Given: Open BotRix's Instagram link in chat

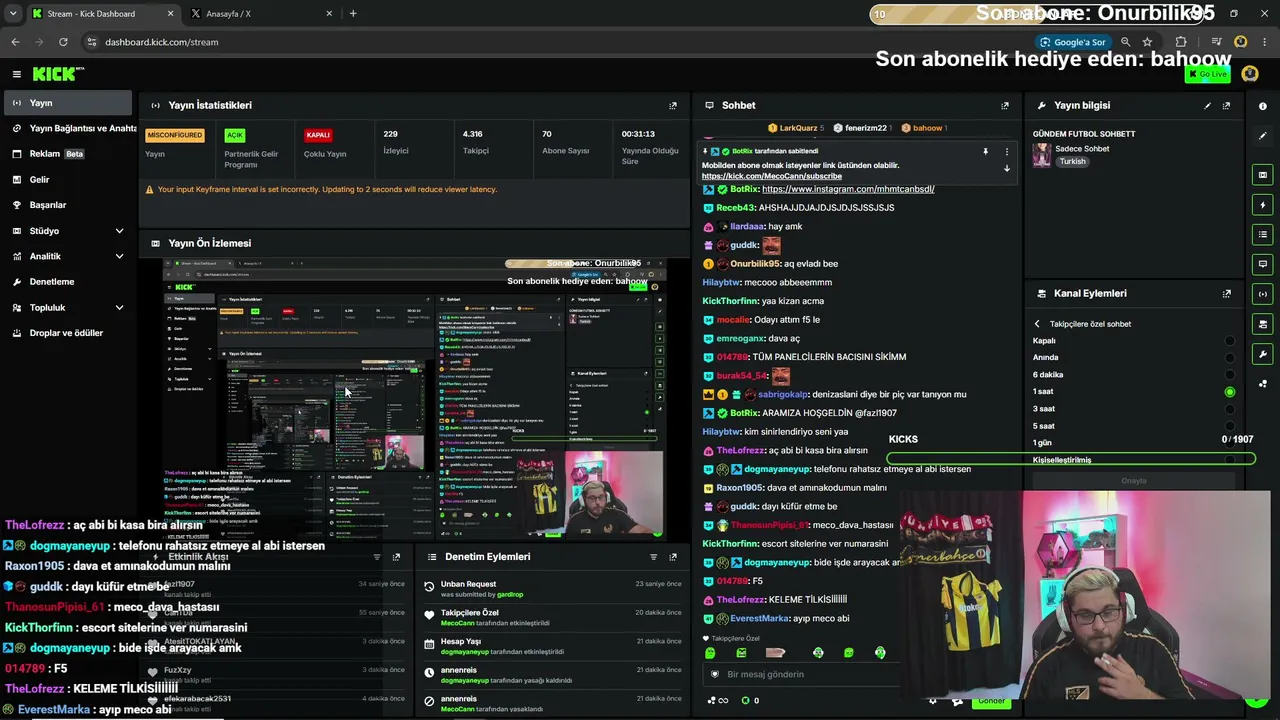Looking at the screenshot, I should coord(848,189).
